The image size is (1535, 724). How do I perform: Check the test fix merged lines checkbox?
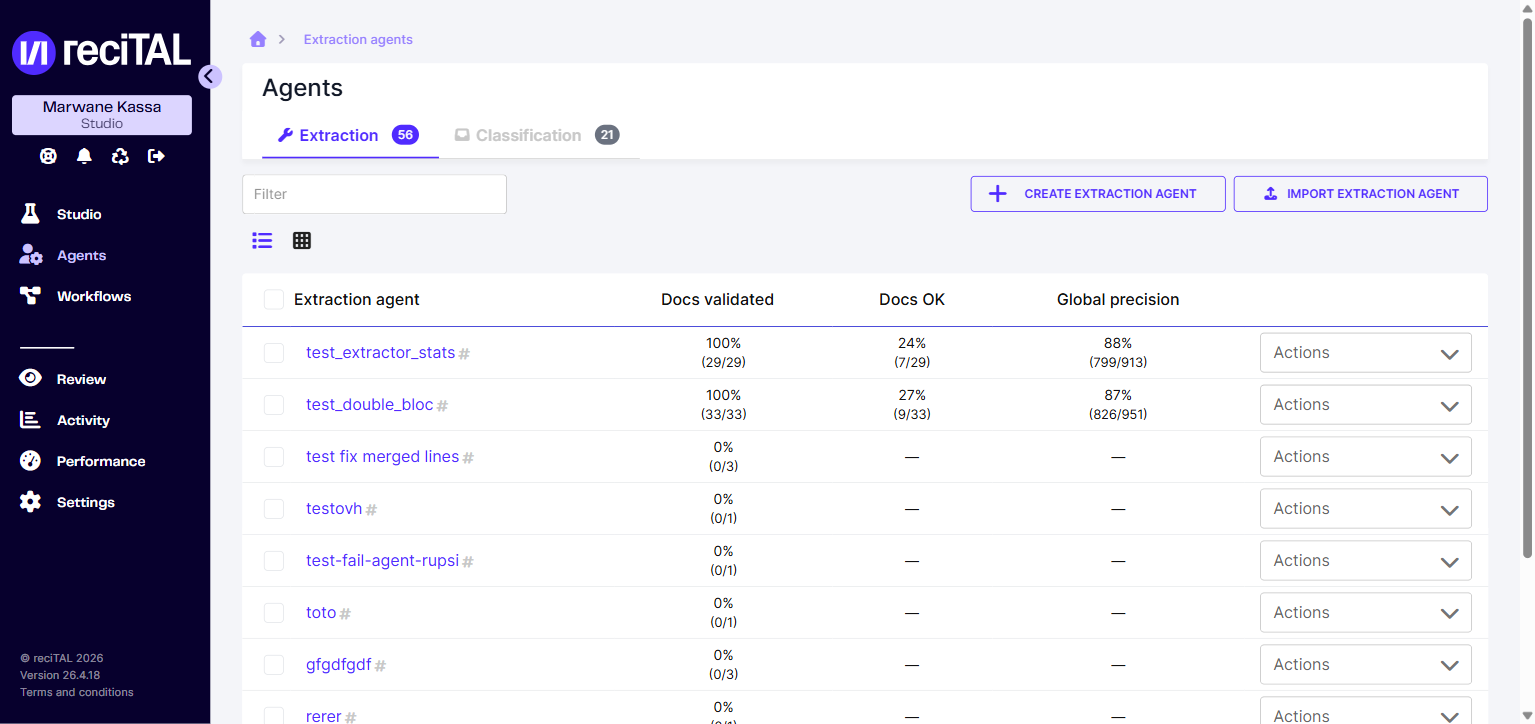pyautogui.click(x=274, y=457)
